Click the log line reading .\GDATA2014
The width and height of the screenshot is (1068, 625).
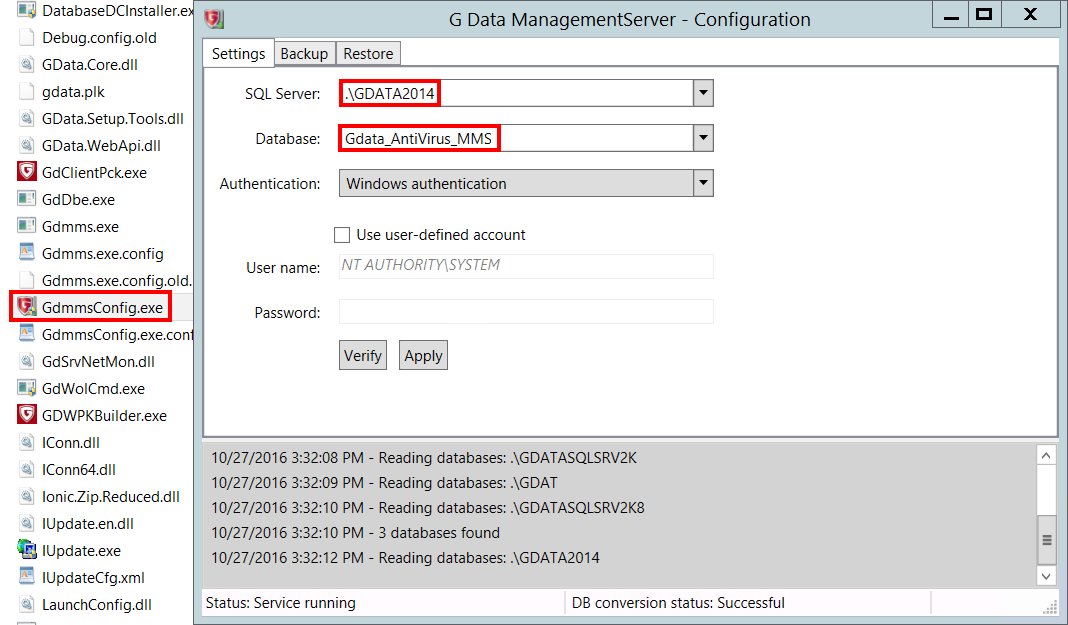point(405,558)
